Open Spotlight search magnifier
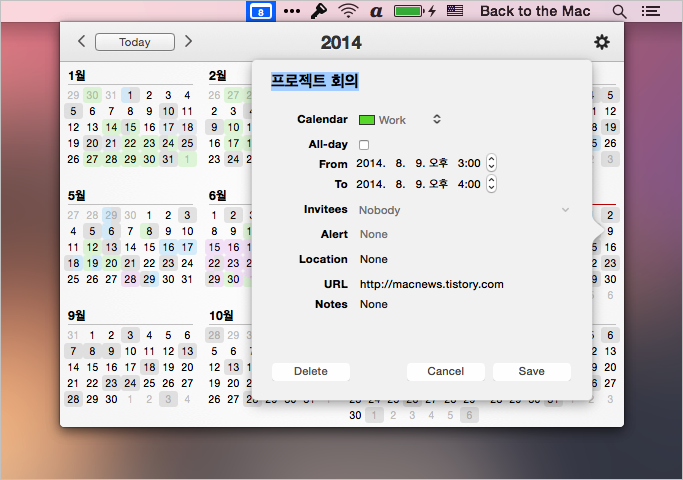 (x=619, y=11)
